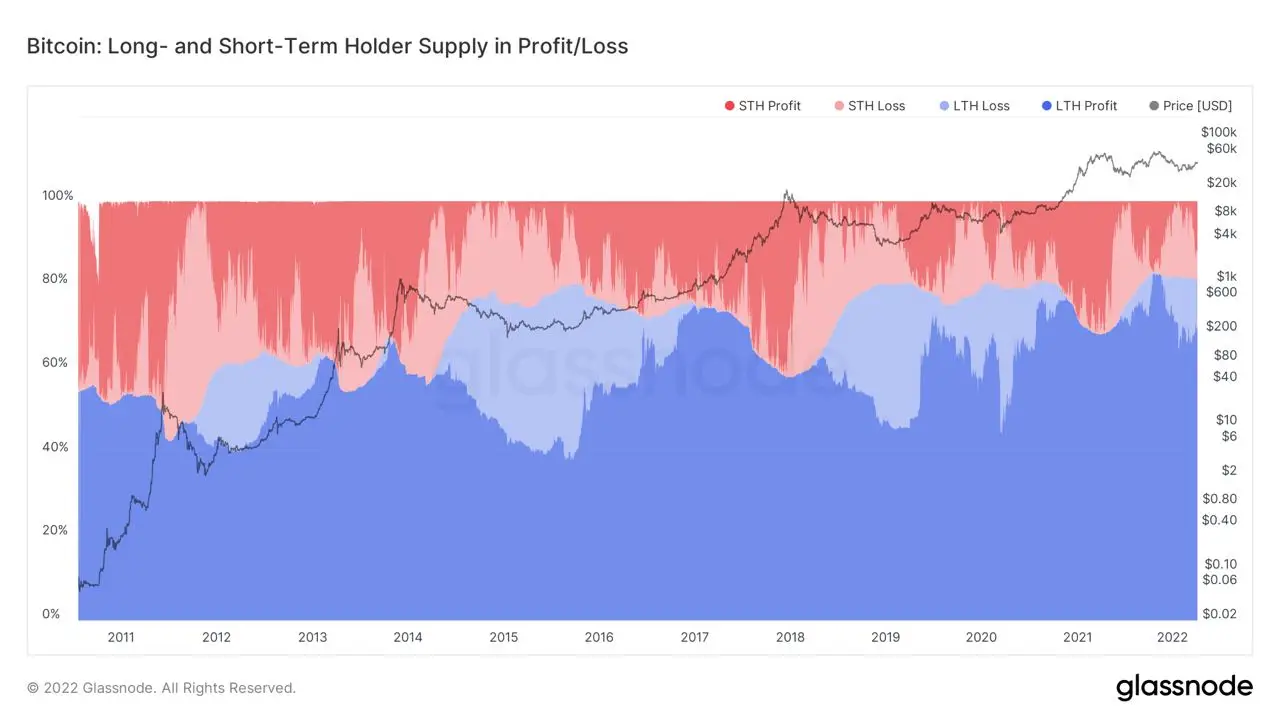Viewport: 1280px width, 720px height.
Task: Hide the Price [USD] line via its label
Action: [1197, 106]
